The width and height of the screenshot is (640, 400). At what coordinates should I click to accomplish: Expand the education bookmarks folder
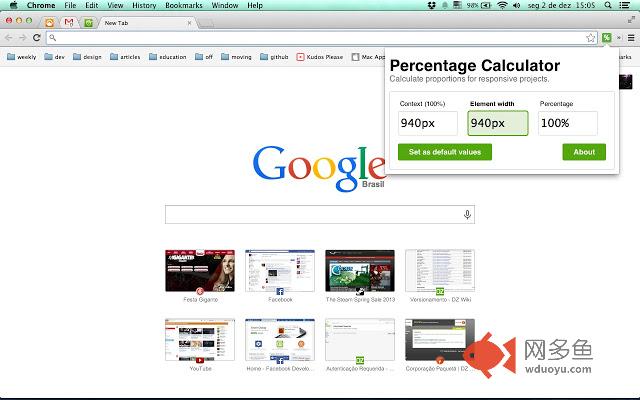(167, 57)
